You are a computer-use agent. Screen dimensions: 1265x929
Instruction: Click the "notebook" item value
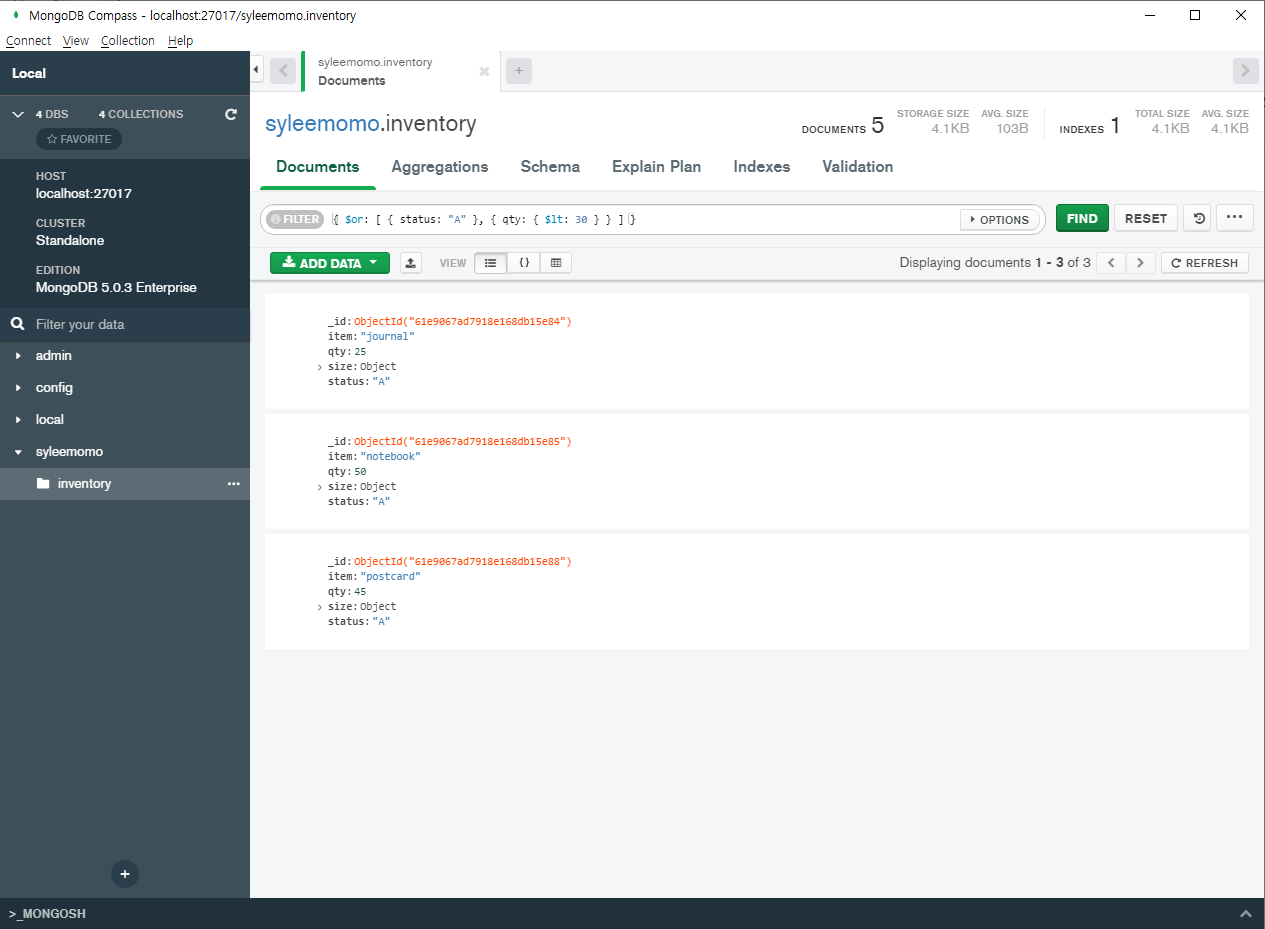click(390, 457)
